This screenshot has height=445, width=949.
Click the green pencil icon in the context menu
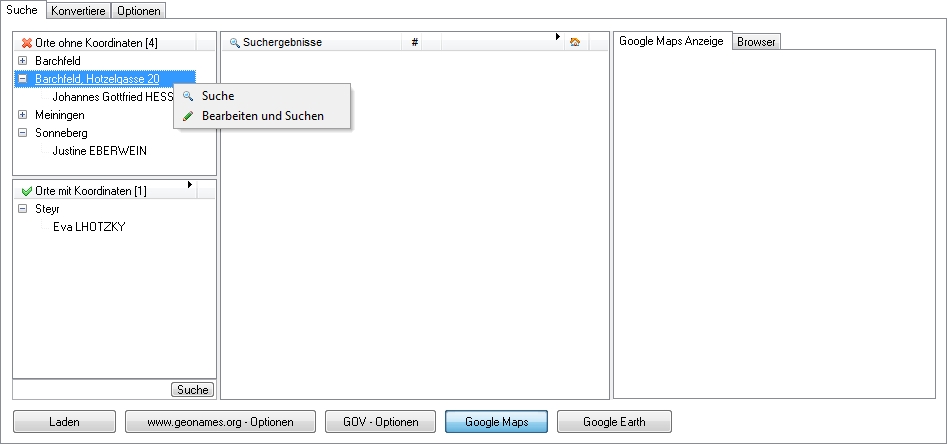[188, 116]
